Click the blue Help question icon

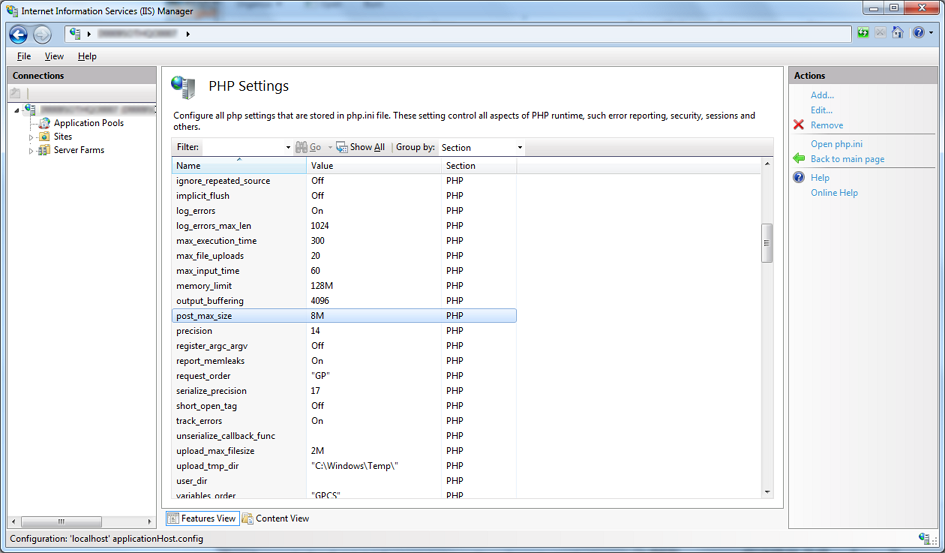click(x=799, y=177)
